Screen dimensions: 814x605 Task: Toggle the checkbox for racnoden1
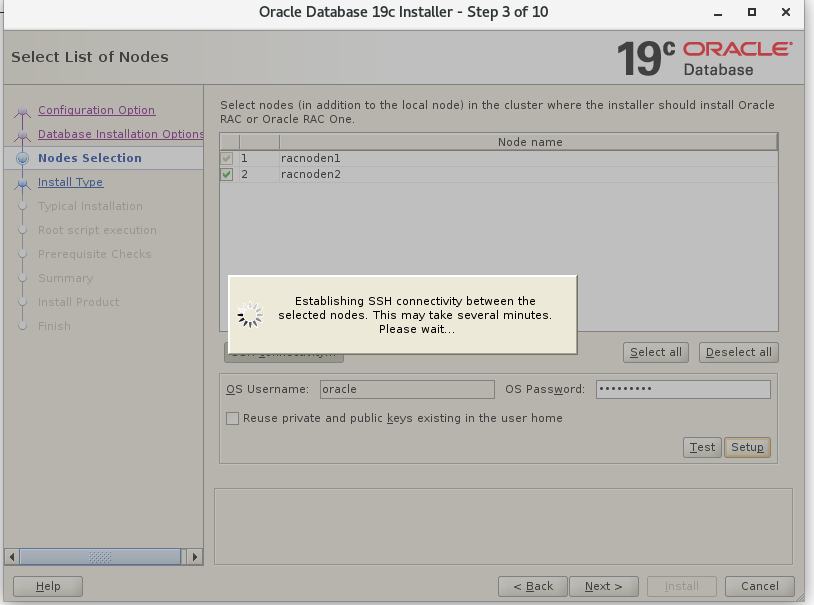226,158
